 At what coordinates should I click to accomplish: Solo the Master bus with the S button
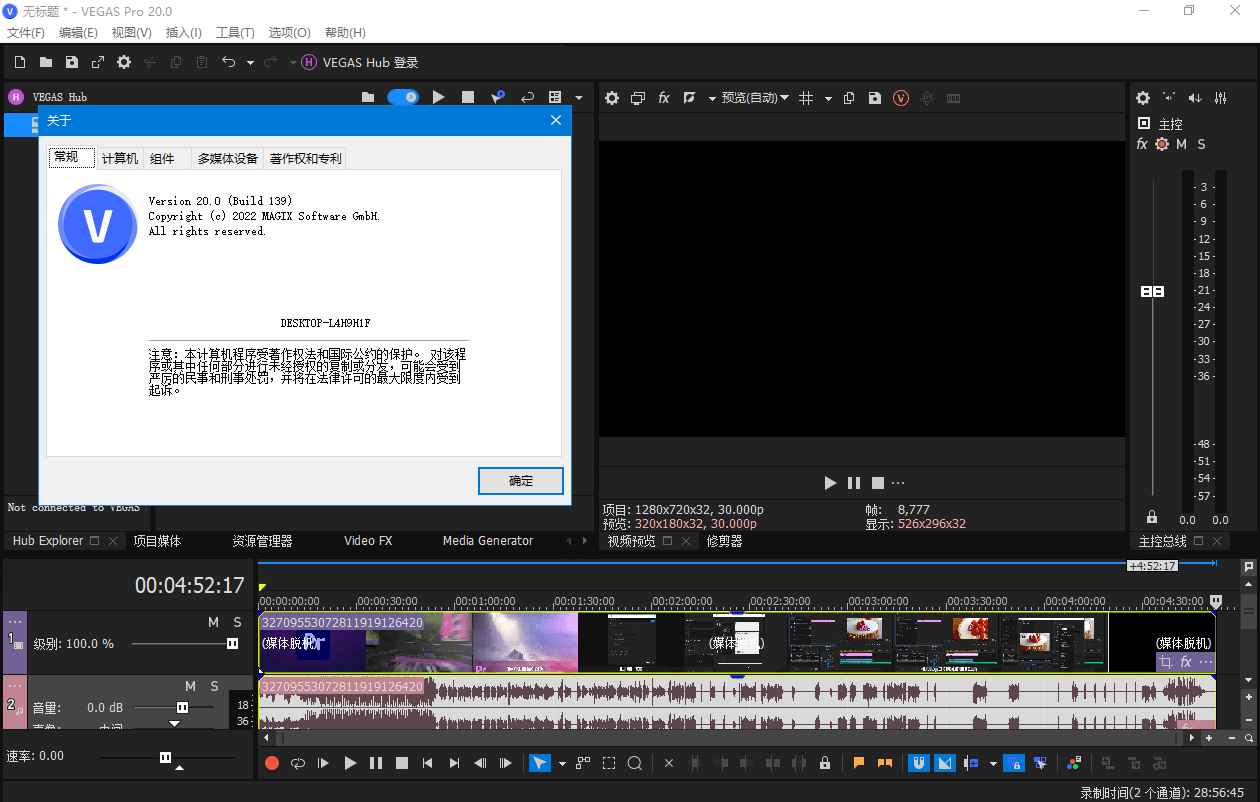coord(1201,144)
